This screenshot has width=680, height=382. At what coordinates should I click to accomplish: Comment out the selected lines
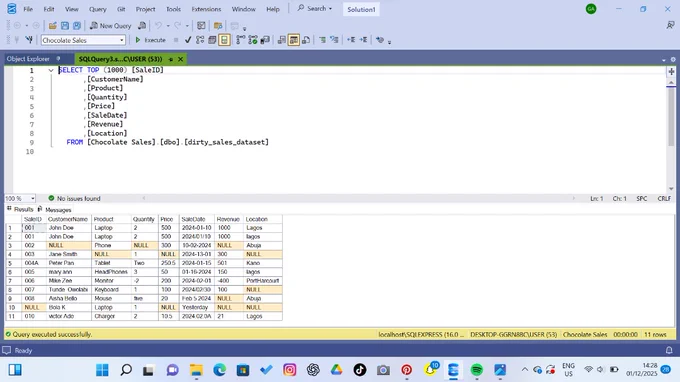click(x=322, y=40)
